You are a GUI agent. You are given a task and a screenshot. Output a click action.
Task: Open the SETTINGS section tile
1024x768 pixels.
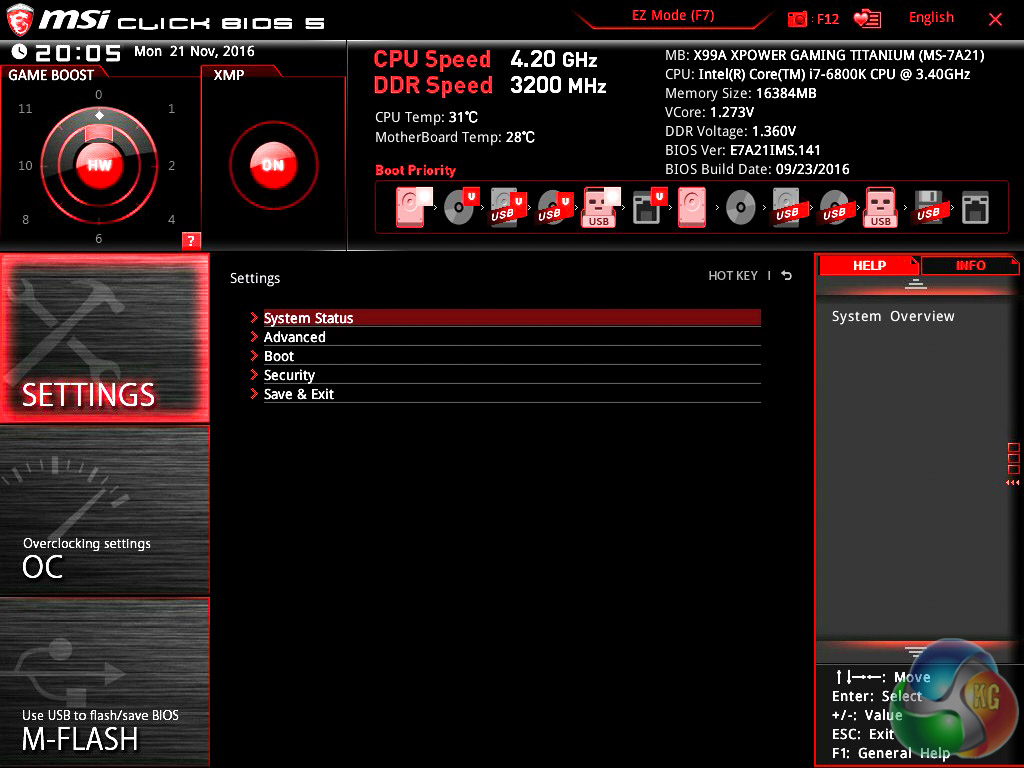(x=104, y=338)
